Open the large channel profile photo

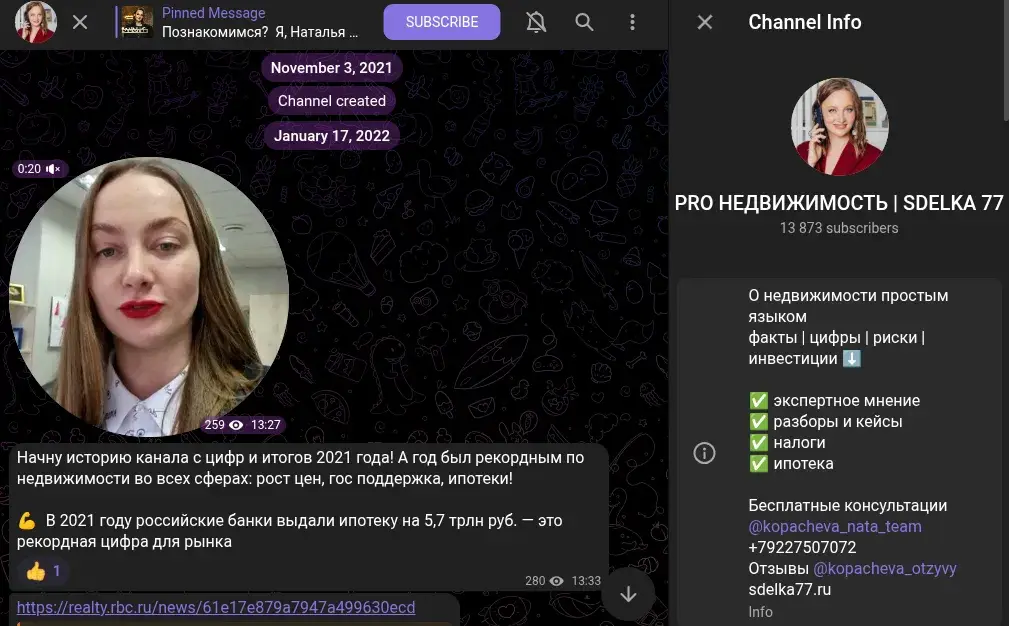point(839,127)
